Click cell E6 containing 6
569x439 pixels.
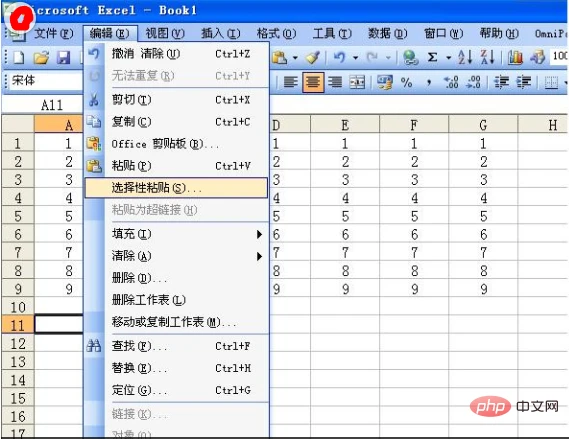click(x=345, y=234)
